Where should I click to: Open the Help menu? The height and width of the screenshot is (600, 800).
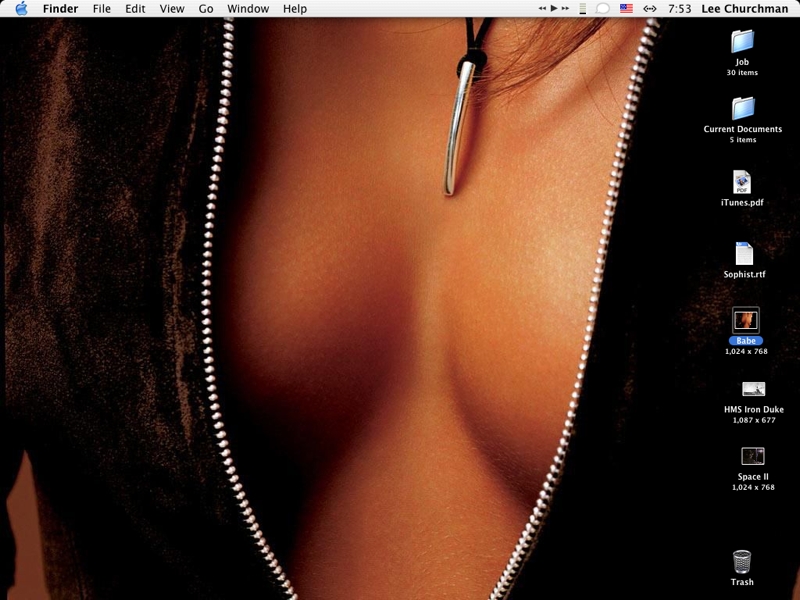[x=295, y=9]
